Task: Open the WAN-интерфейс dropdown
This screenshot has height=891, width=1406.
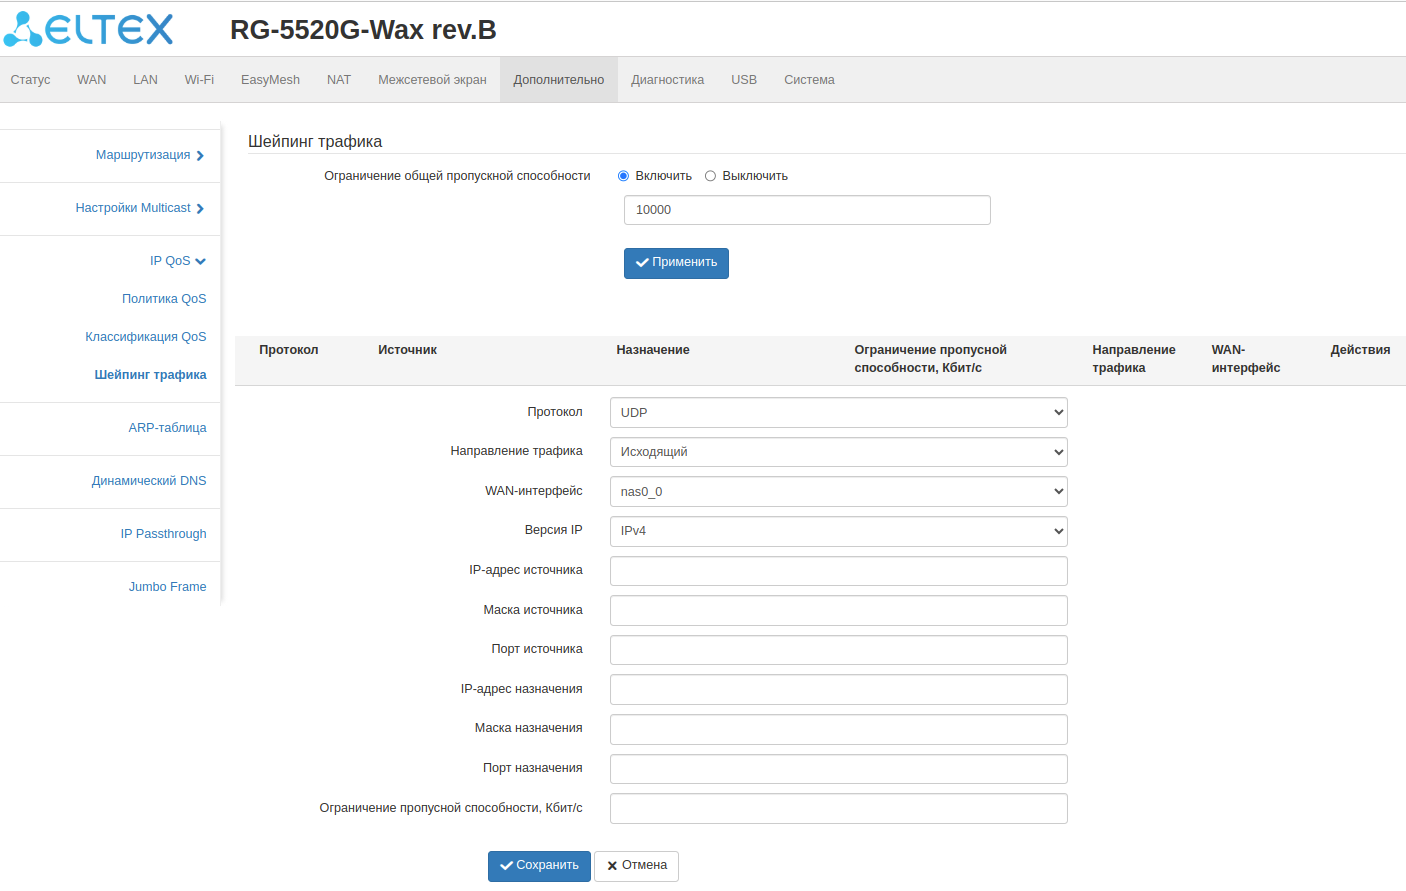Action: tap(838, 492)
